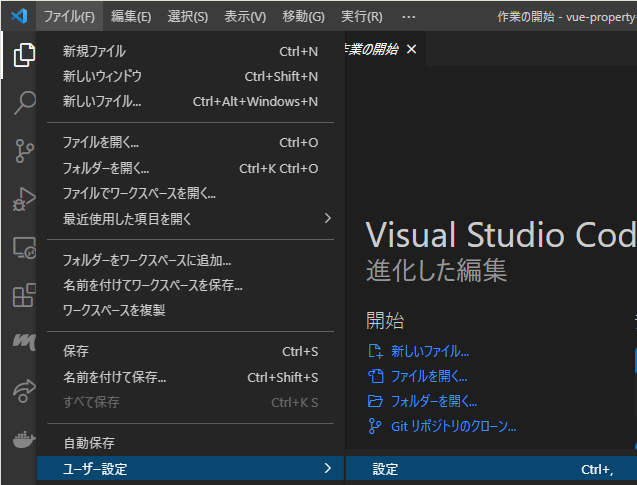Select 設定 in the submenu
This screenshot has width=637, height=485.
click(x=491, y=469)
